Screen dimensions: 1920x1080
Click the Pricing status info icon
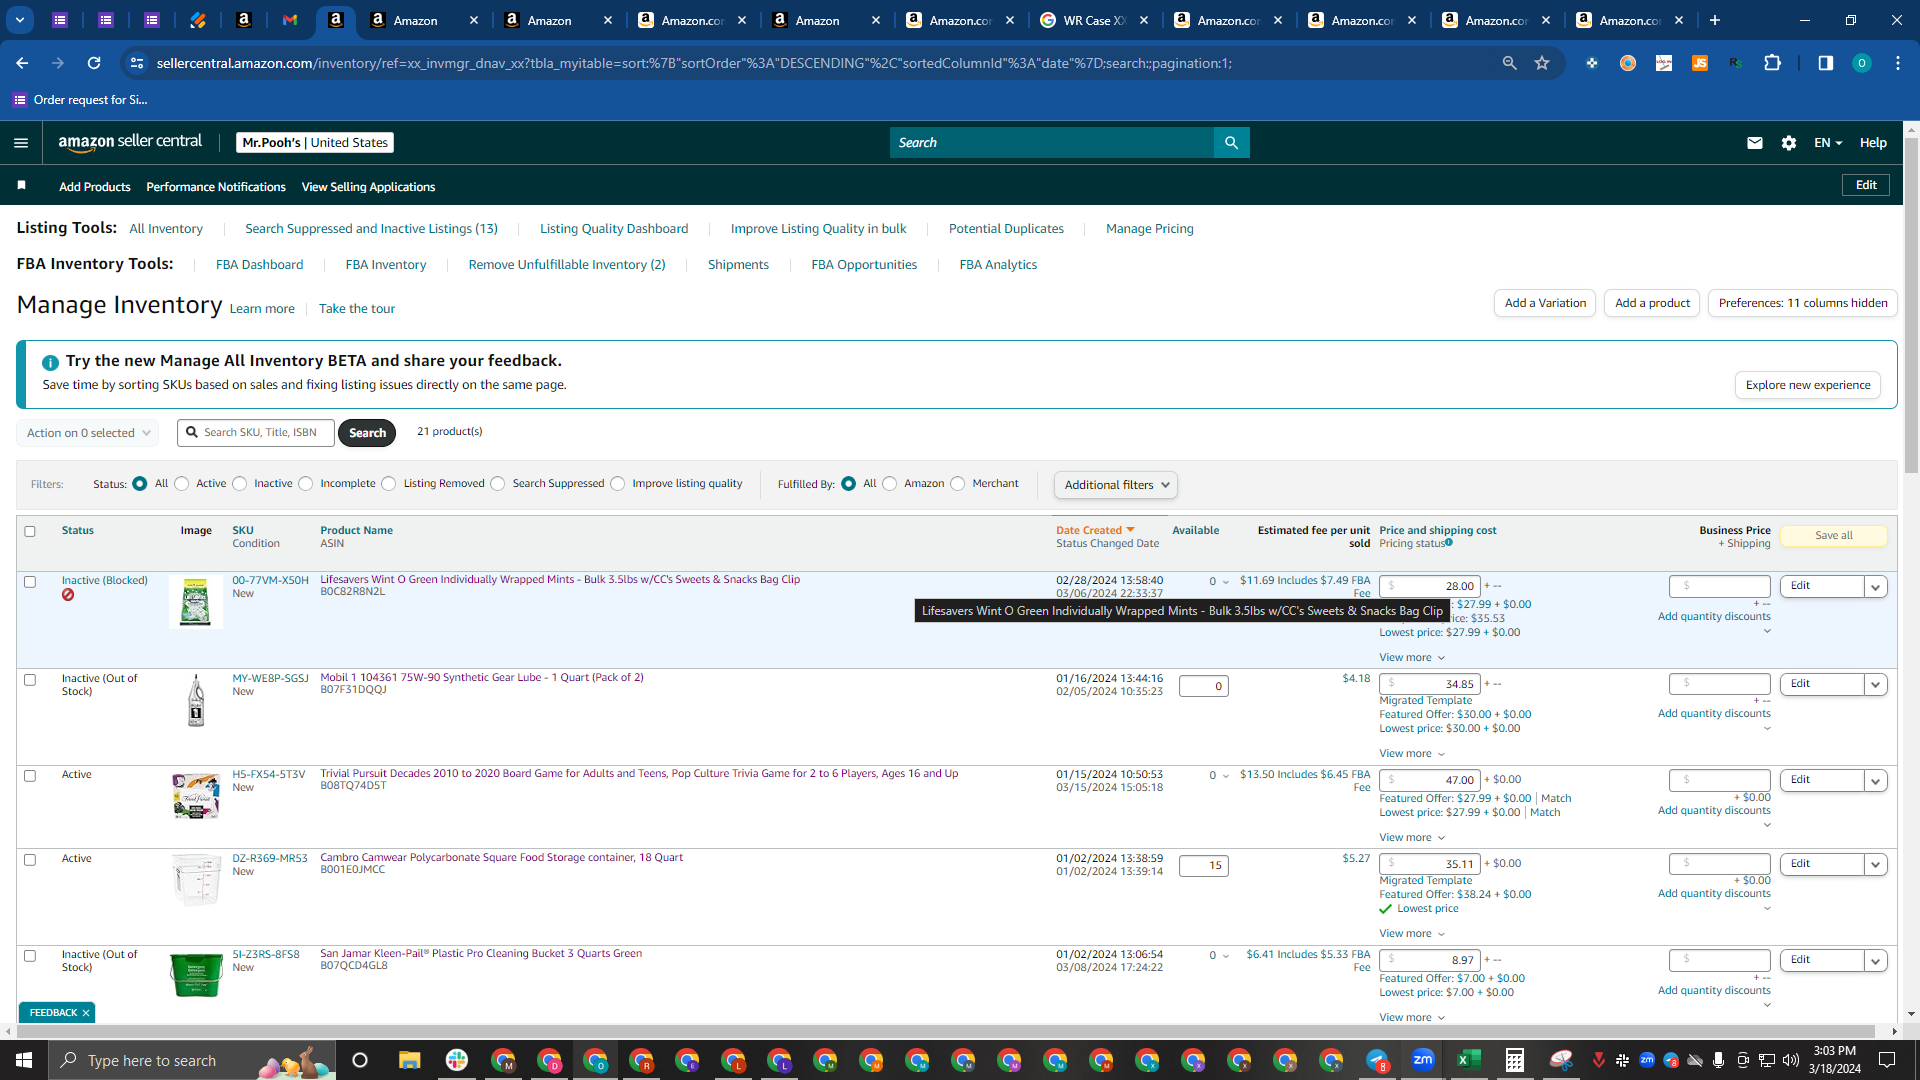coord(1449,543)
